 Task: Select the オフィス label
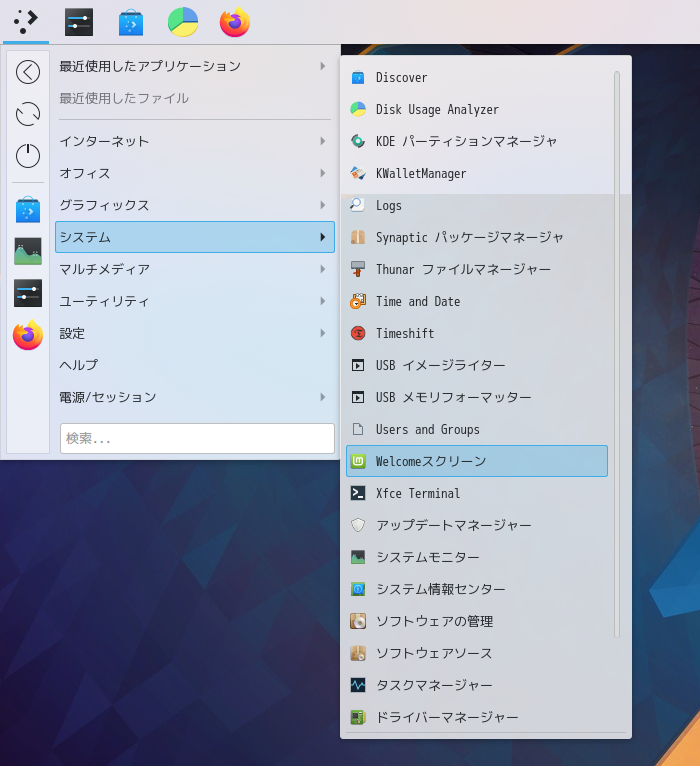85,173
